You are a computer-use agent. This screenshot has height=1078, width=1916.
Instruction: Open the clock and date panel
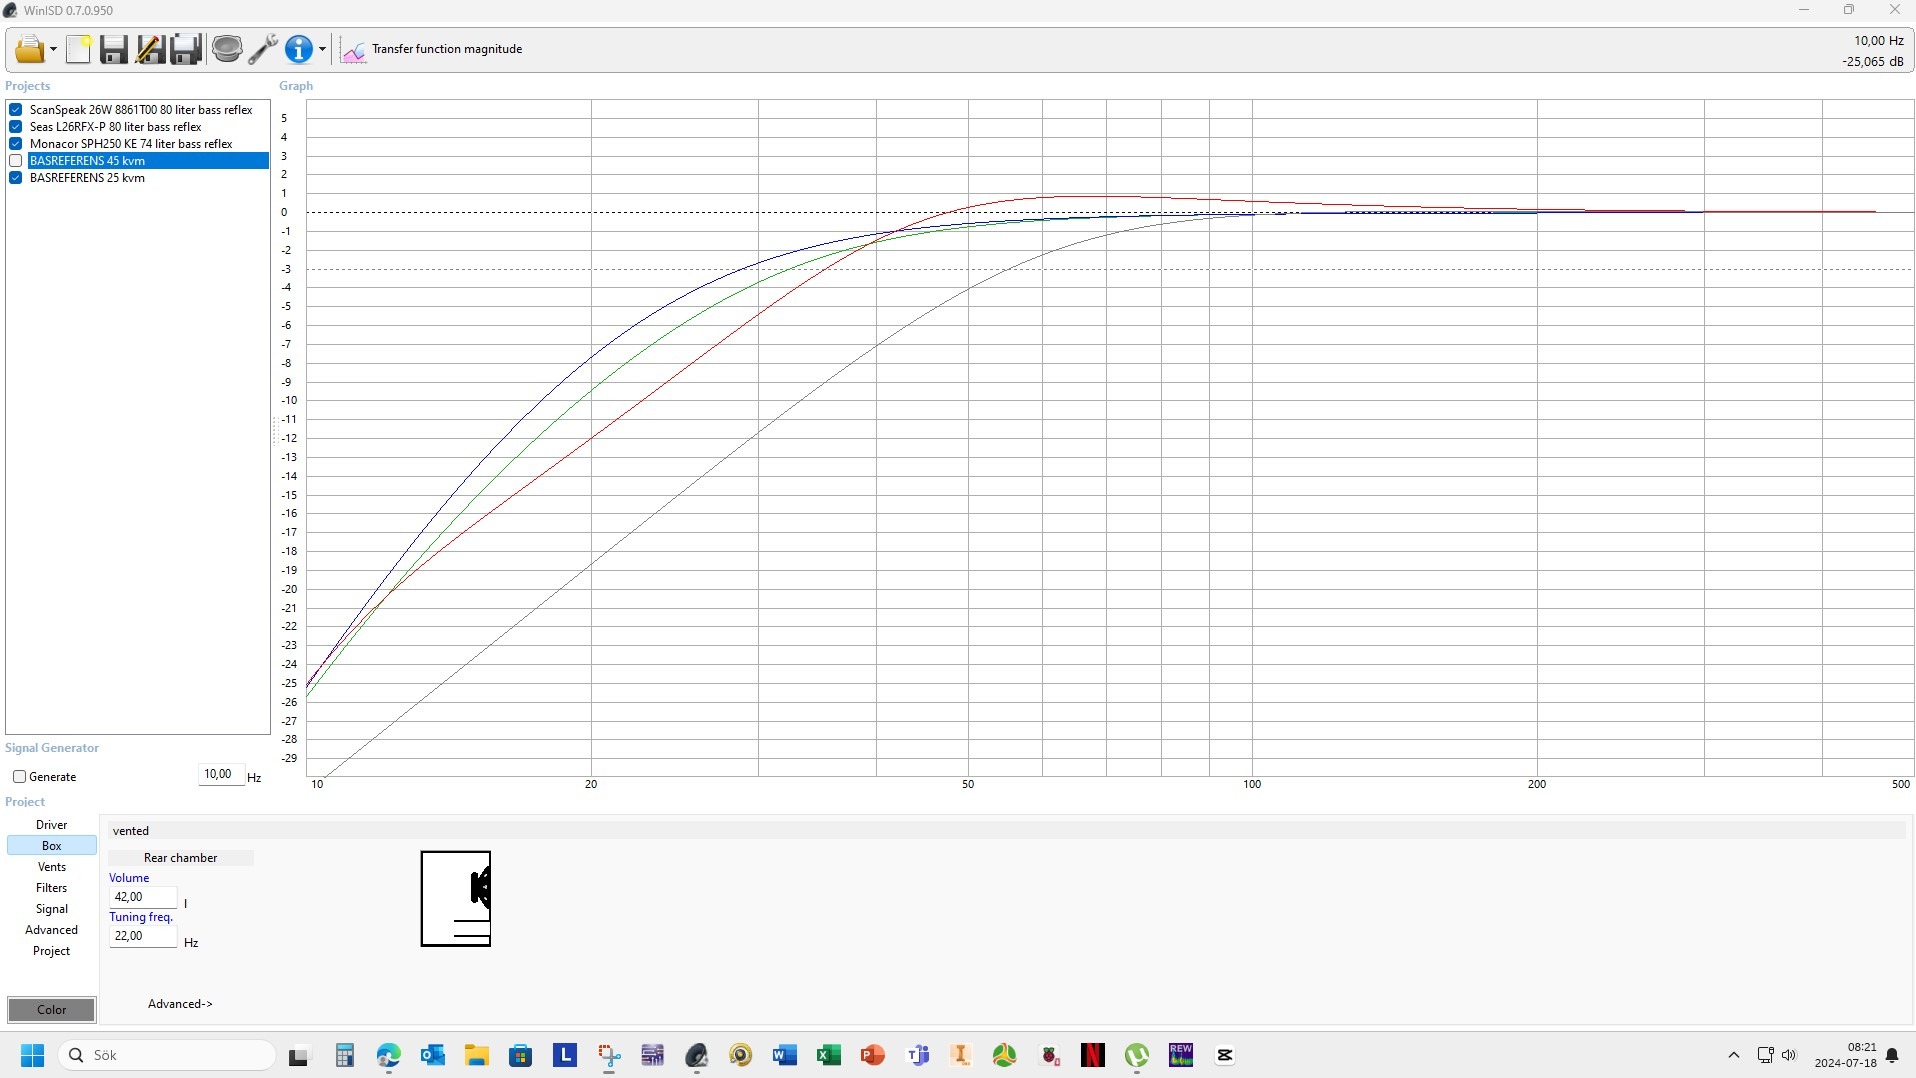1846,1055
